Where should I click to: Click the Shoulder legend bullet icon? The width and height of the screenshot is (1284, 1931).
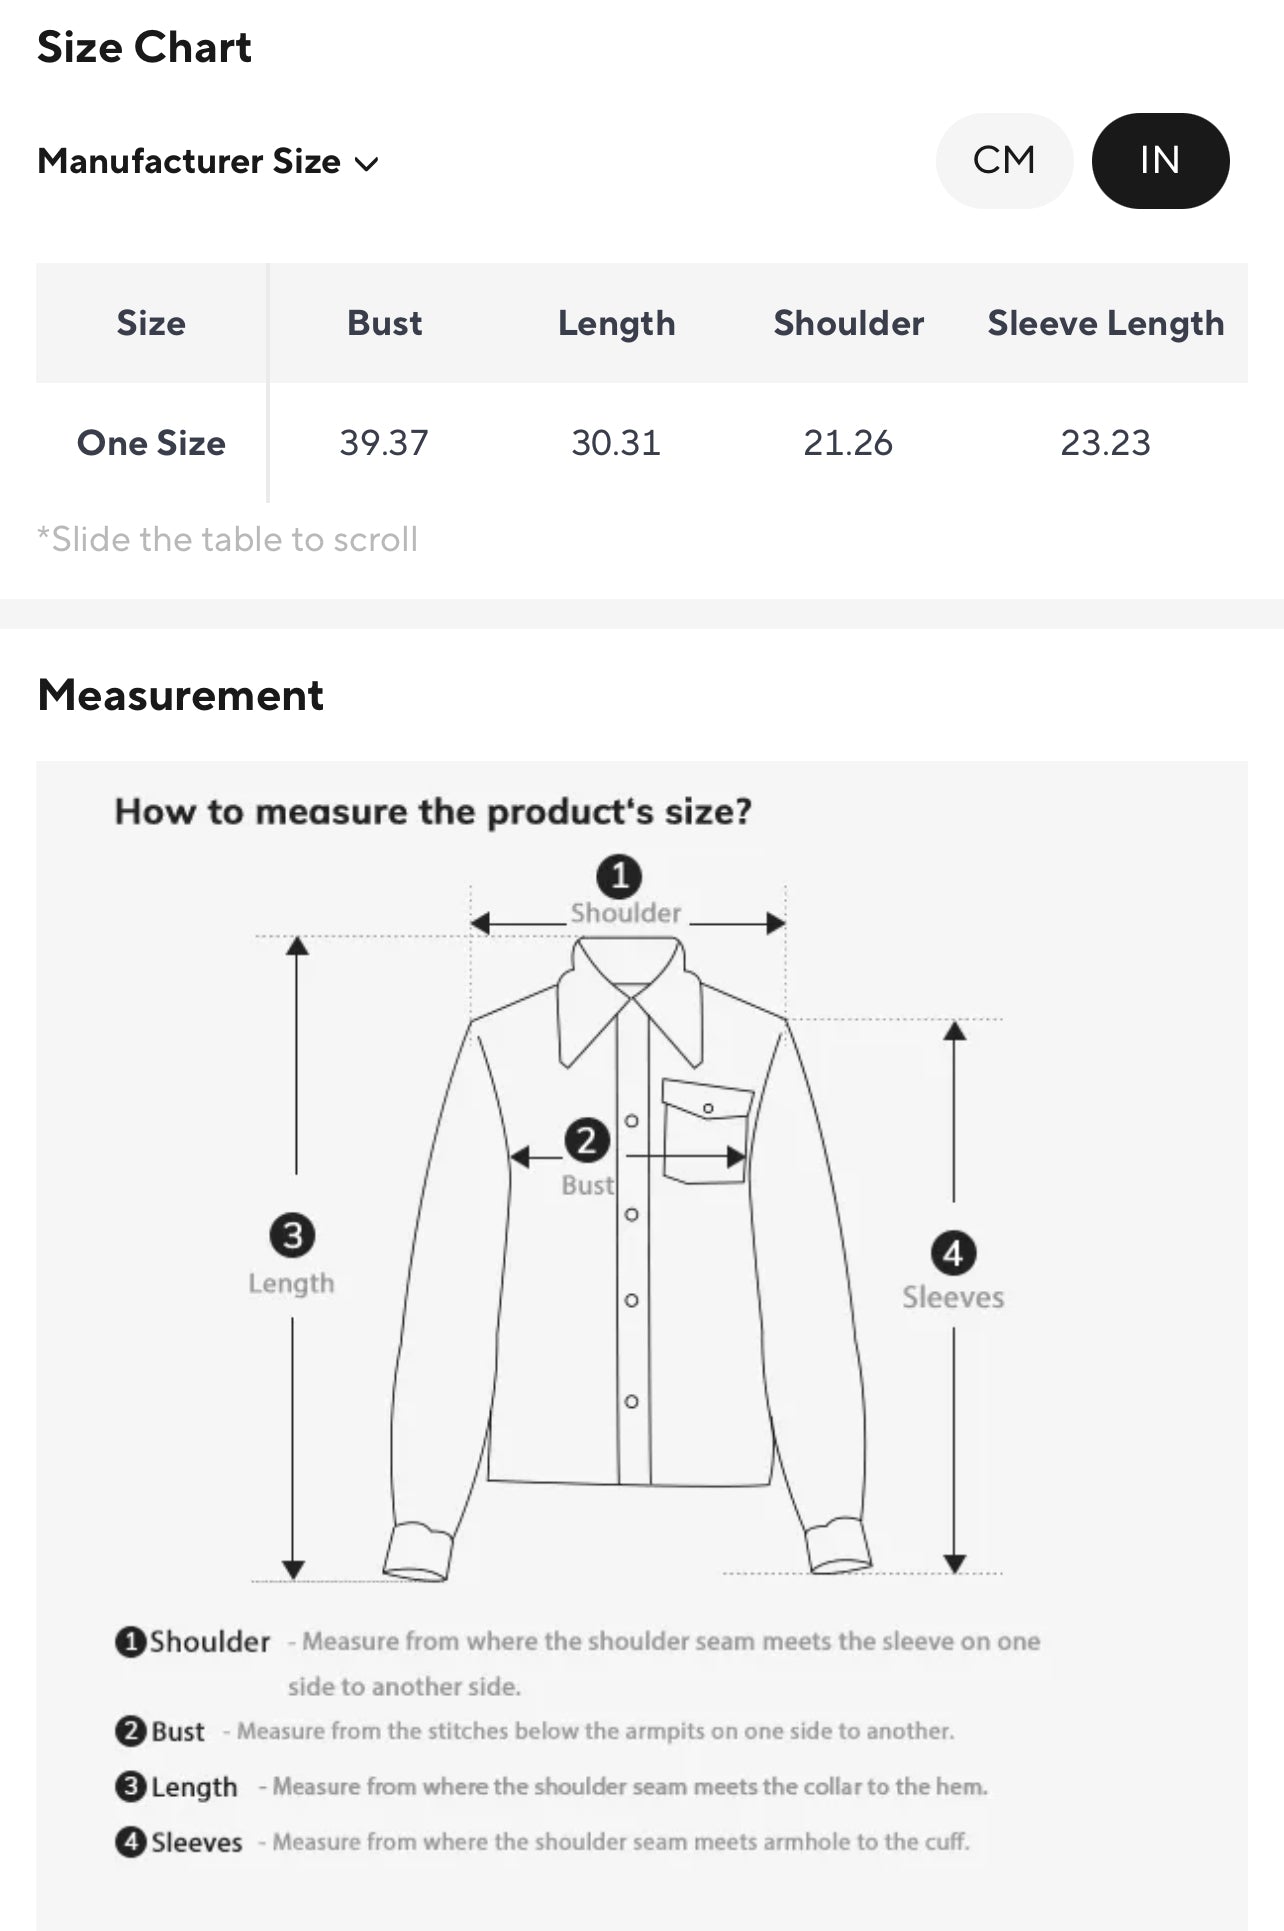tap(130, 1641)
